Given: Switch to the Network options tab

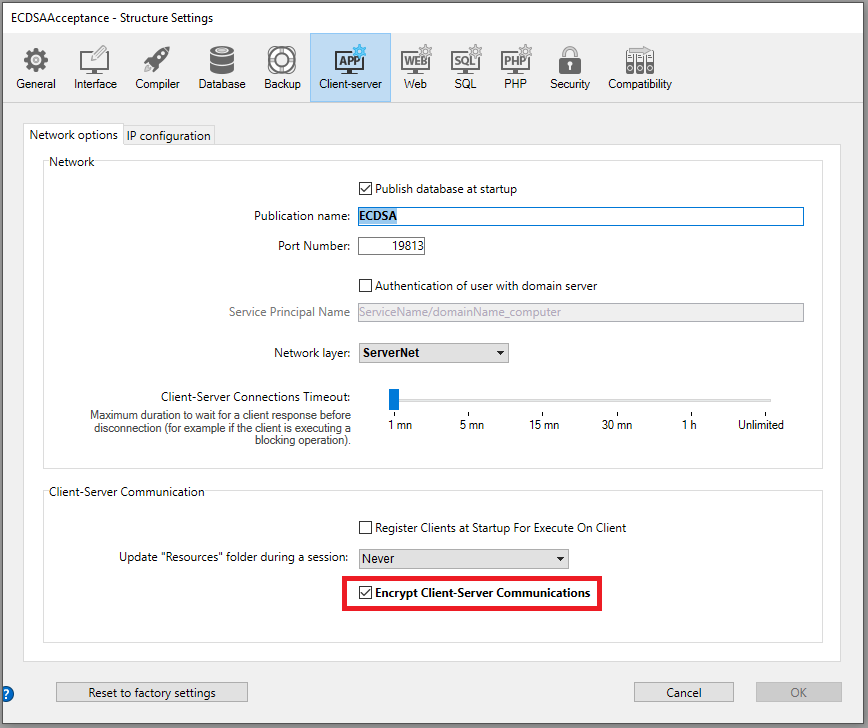Looking at the screenshot, I should click(x=74, y=135).
